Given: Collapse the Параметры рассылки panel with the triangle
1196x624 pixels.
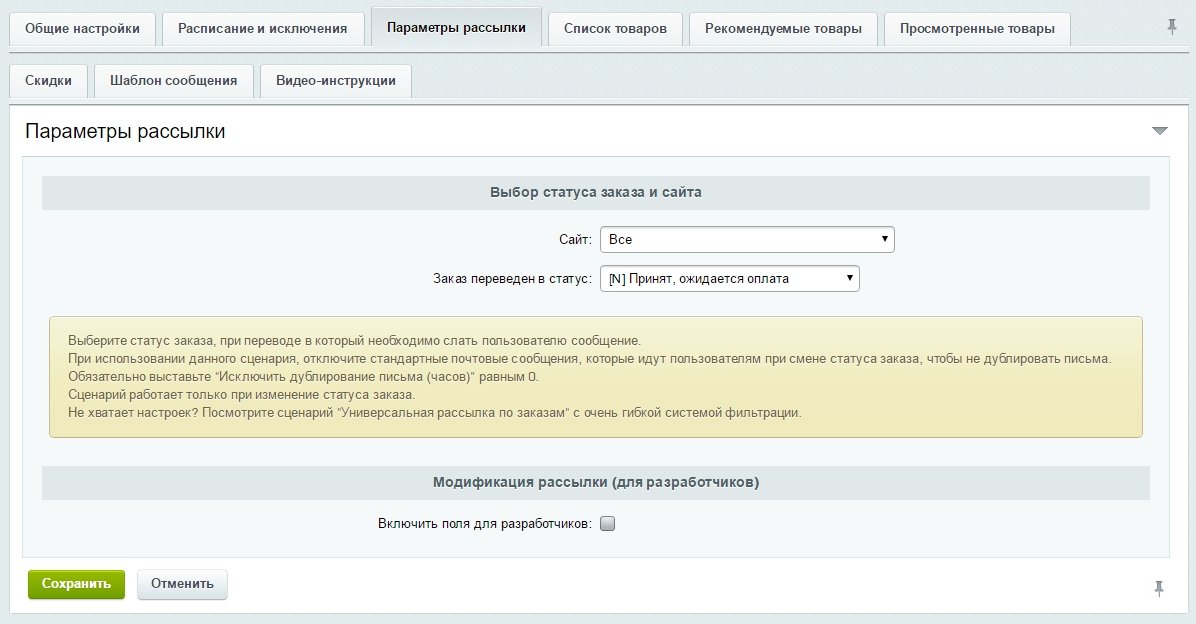Looking at the screenshot, I should [x=1160, y=131].
